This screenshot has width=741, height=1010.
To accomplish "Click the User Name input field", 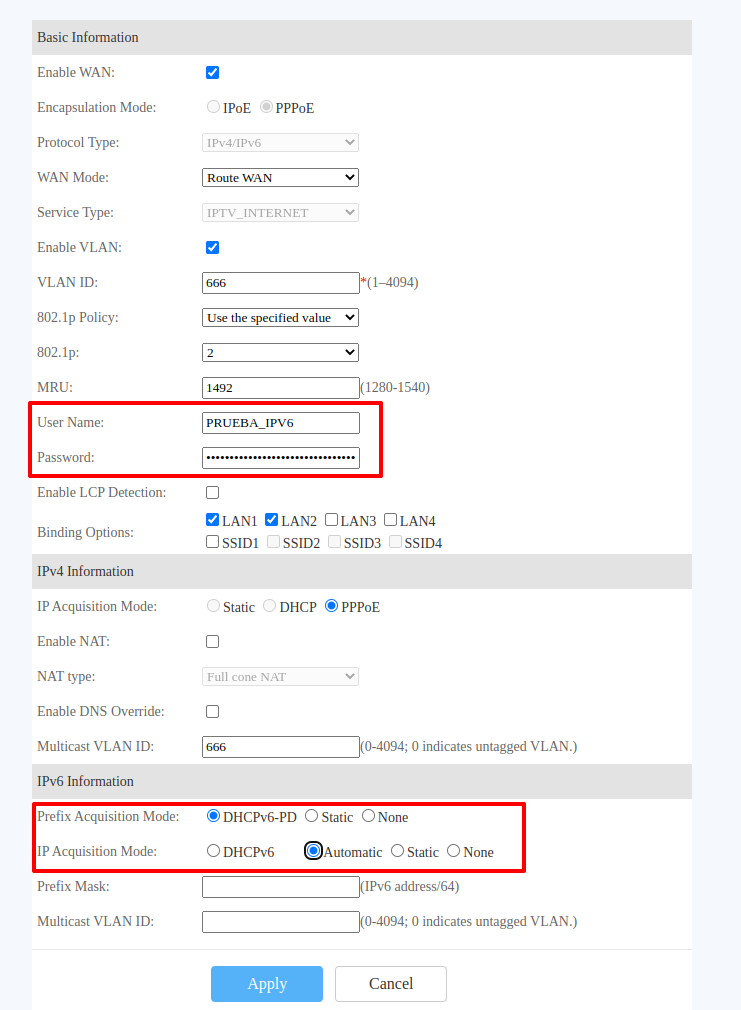I will (x=280, y=422).
